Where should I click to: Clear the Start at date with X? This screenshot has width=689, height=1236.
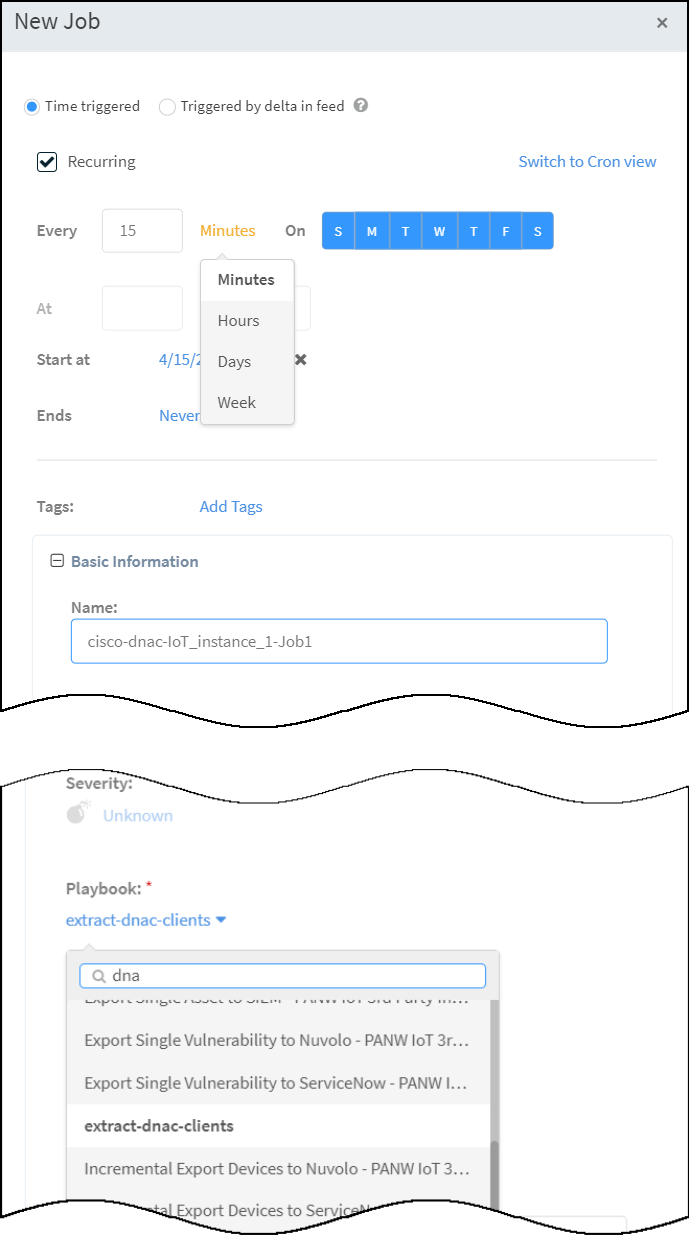click(x=300, y=359)
